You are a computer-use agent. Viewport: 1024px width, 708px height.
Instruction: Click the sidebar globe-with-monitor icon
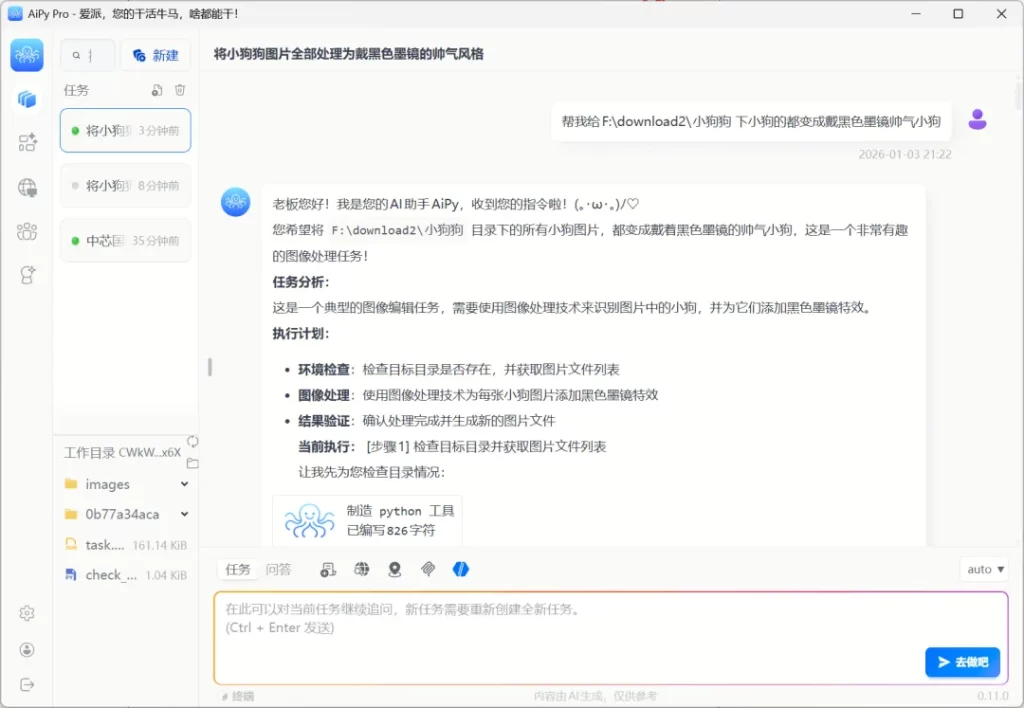pyautogui.click(x=27, y=187)
